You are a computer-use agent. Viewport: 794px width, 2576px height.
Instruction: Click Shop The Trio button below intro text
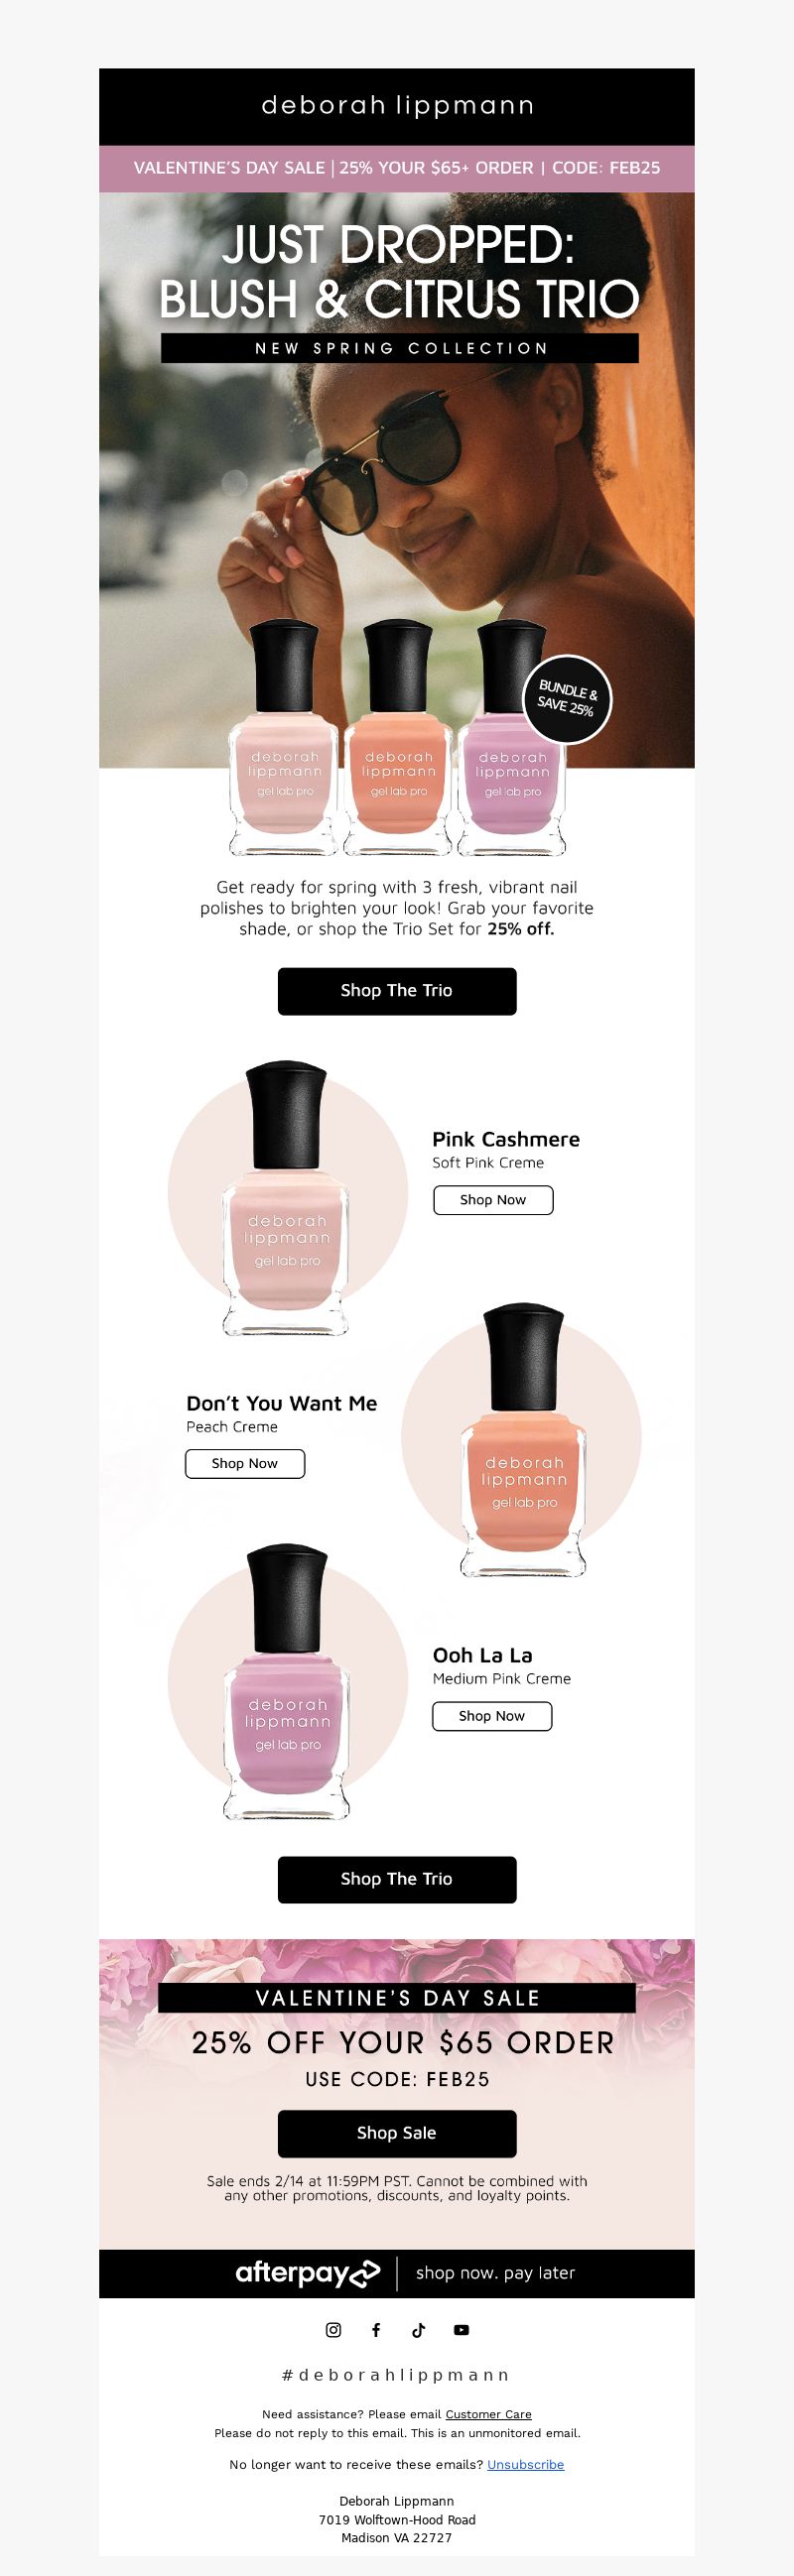[397, 991]
